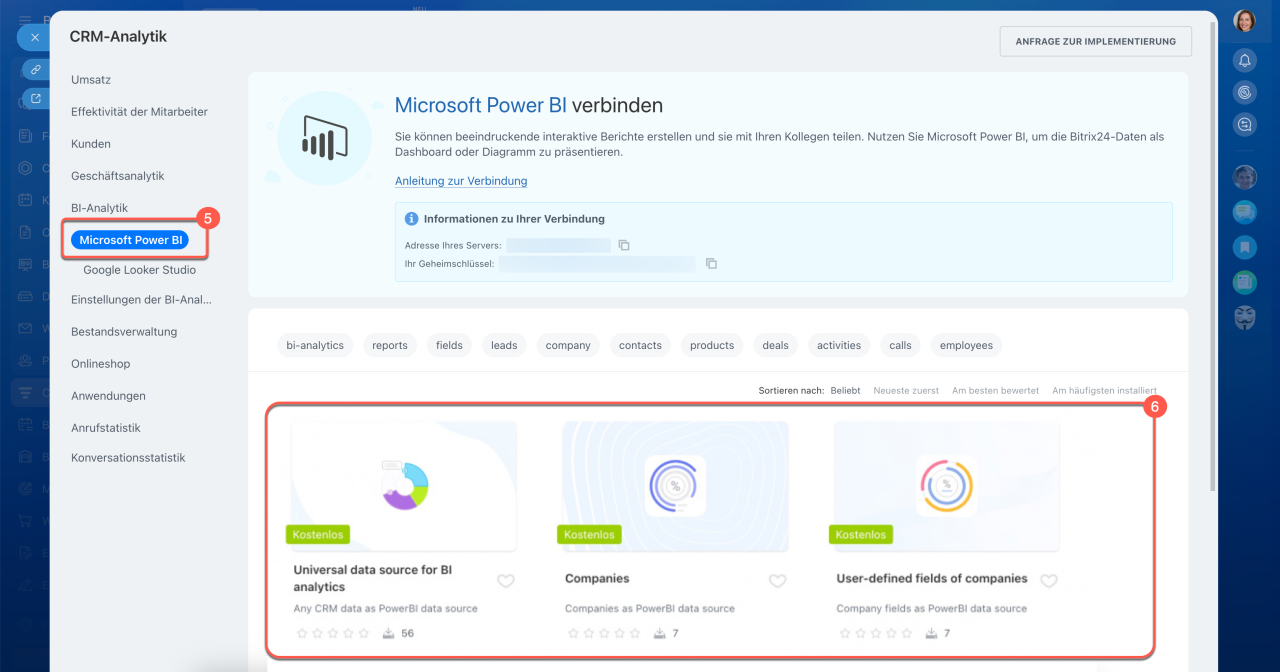Filter by contacts tag
1280x672 pixels.
[640, 345]
